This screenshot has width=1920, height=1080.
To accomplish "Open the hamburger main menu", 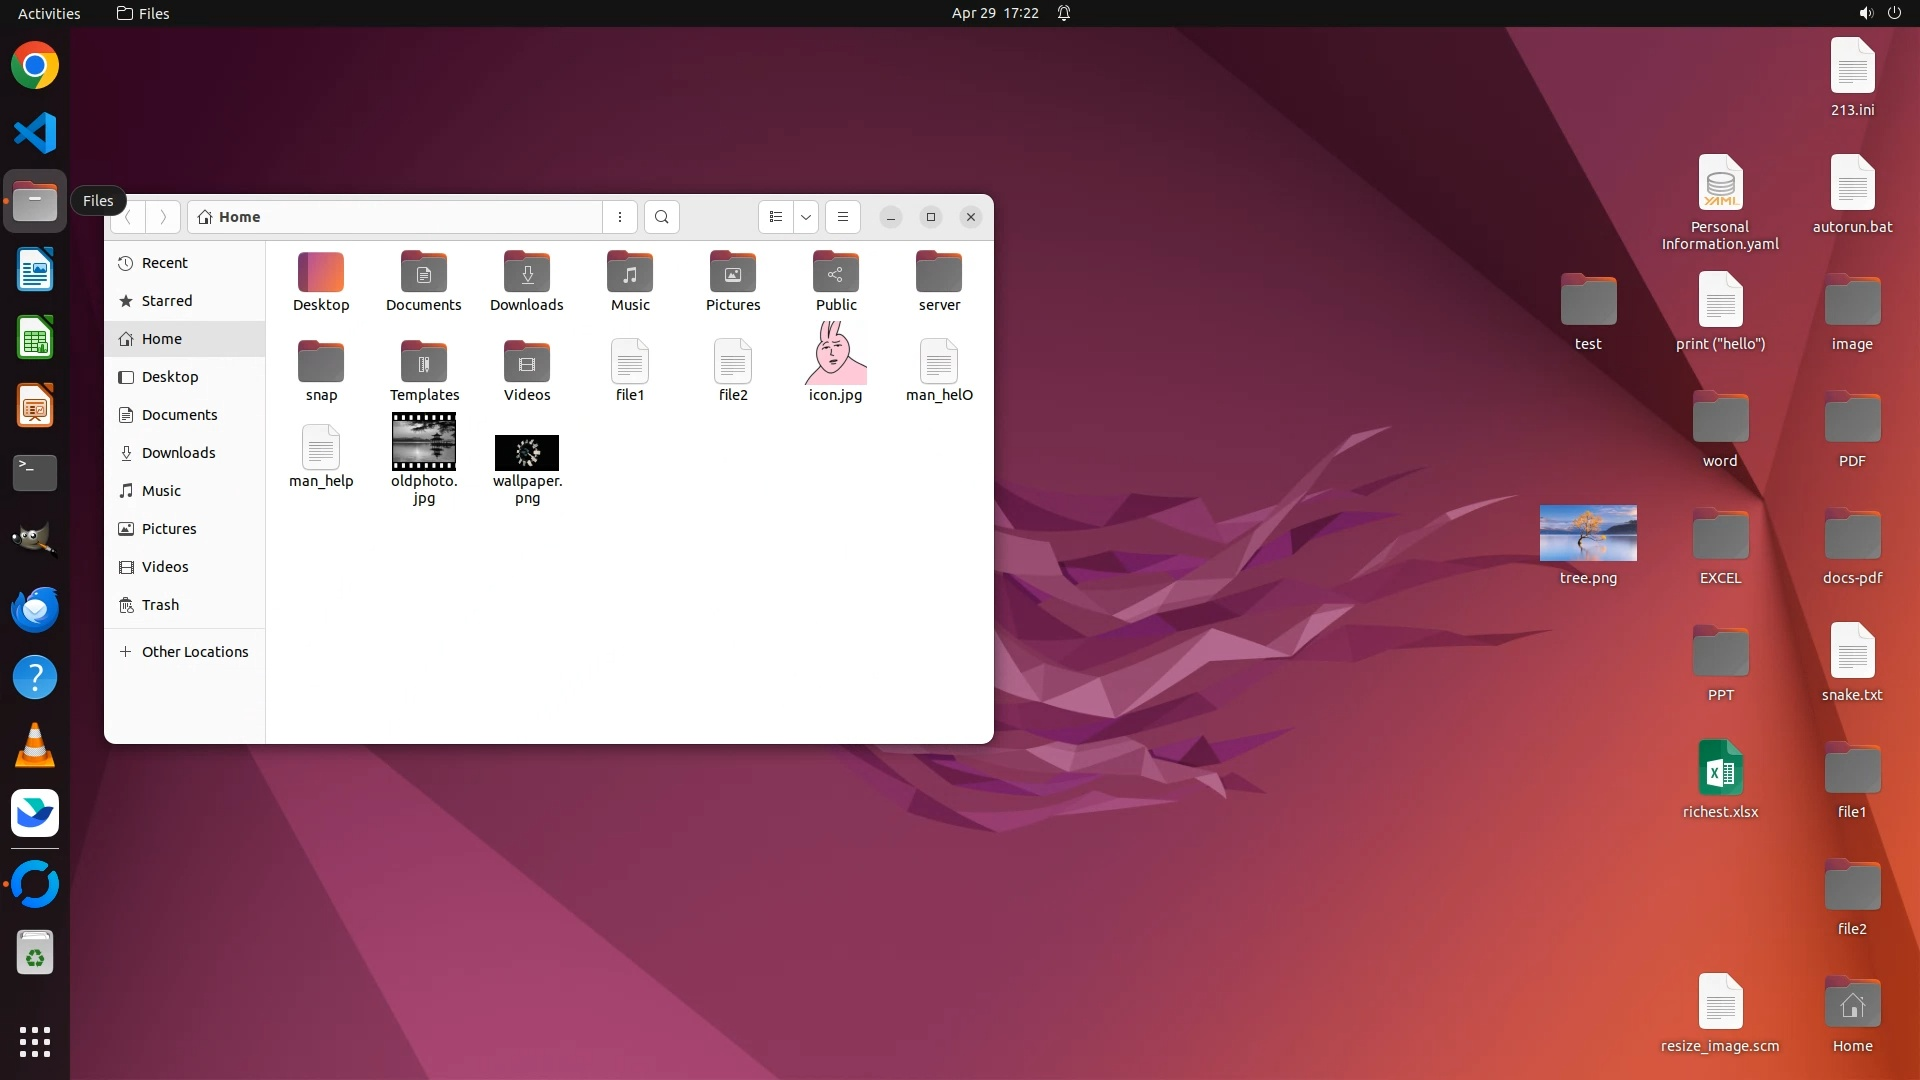I will point(843,217).
